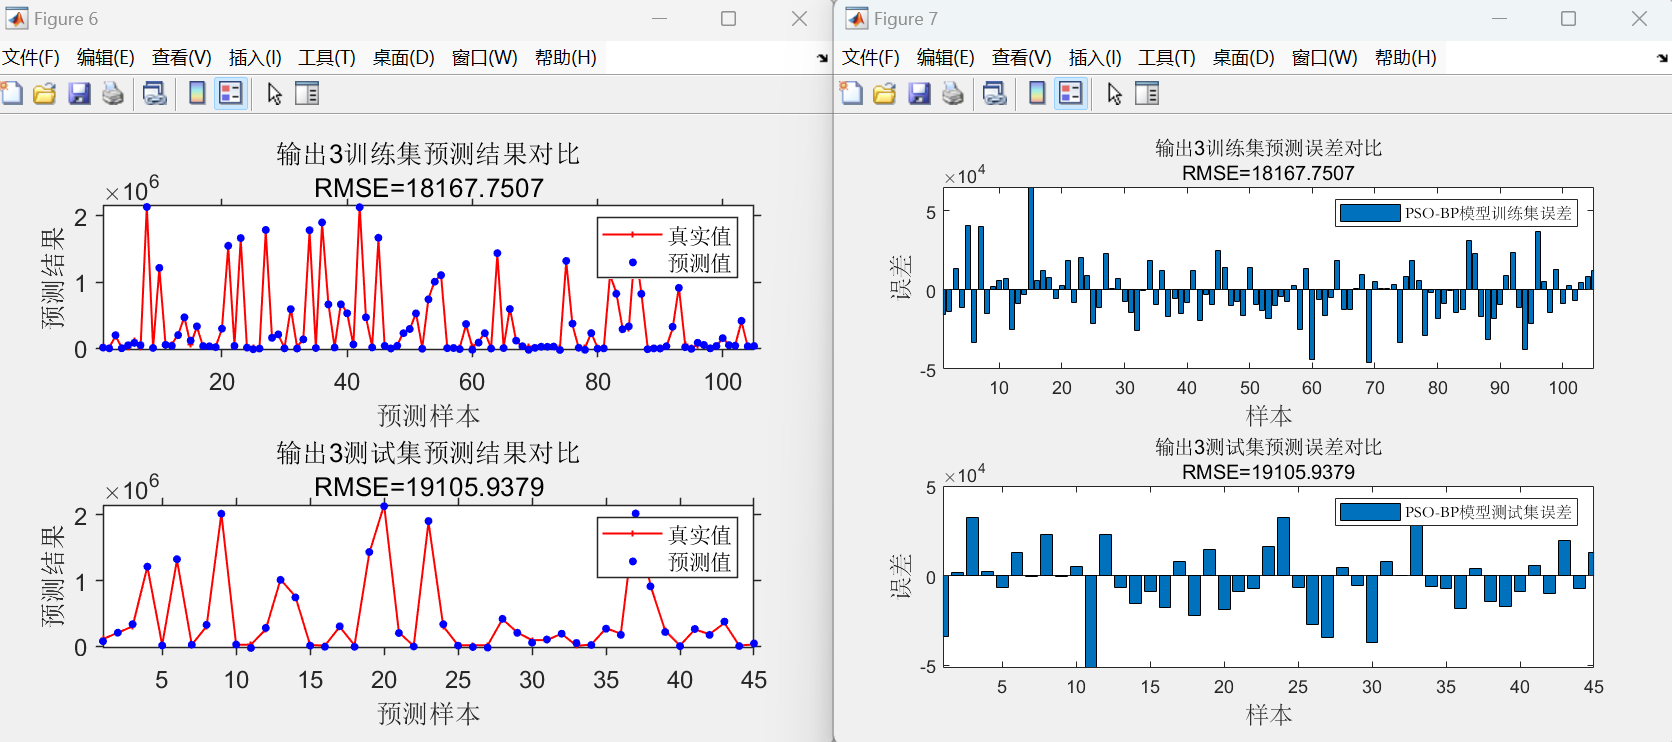Select 误差 y-axis label of test-set error plot
Image resolution: width=1672 pixels, height=742 pixels.
901,577
